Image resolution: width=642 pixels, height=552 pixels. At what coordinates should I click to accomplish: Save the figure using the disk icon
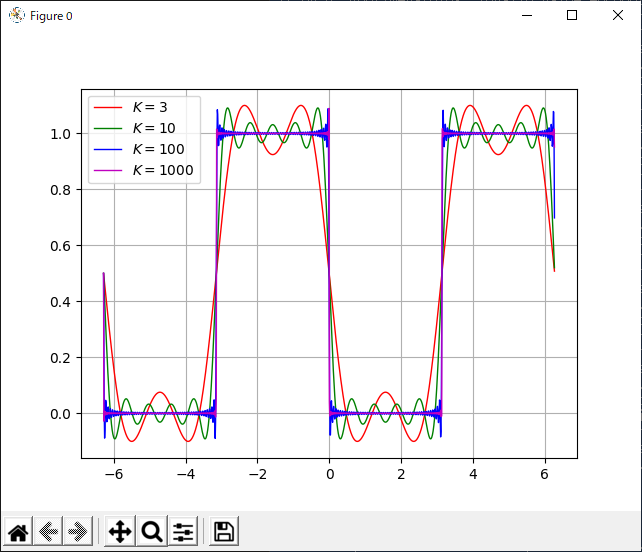pyautogui.click(x=224, y=531)
